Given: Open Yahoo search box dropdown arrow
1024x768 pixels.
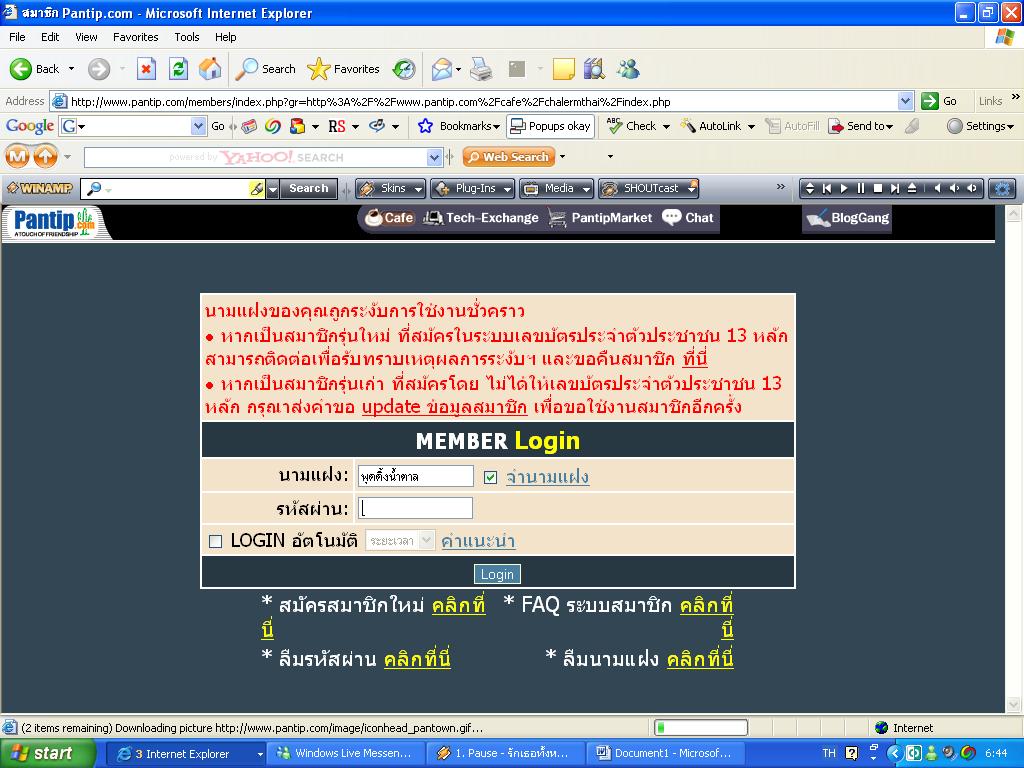Looking at the screenshot, I should pos(434,157).
